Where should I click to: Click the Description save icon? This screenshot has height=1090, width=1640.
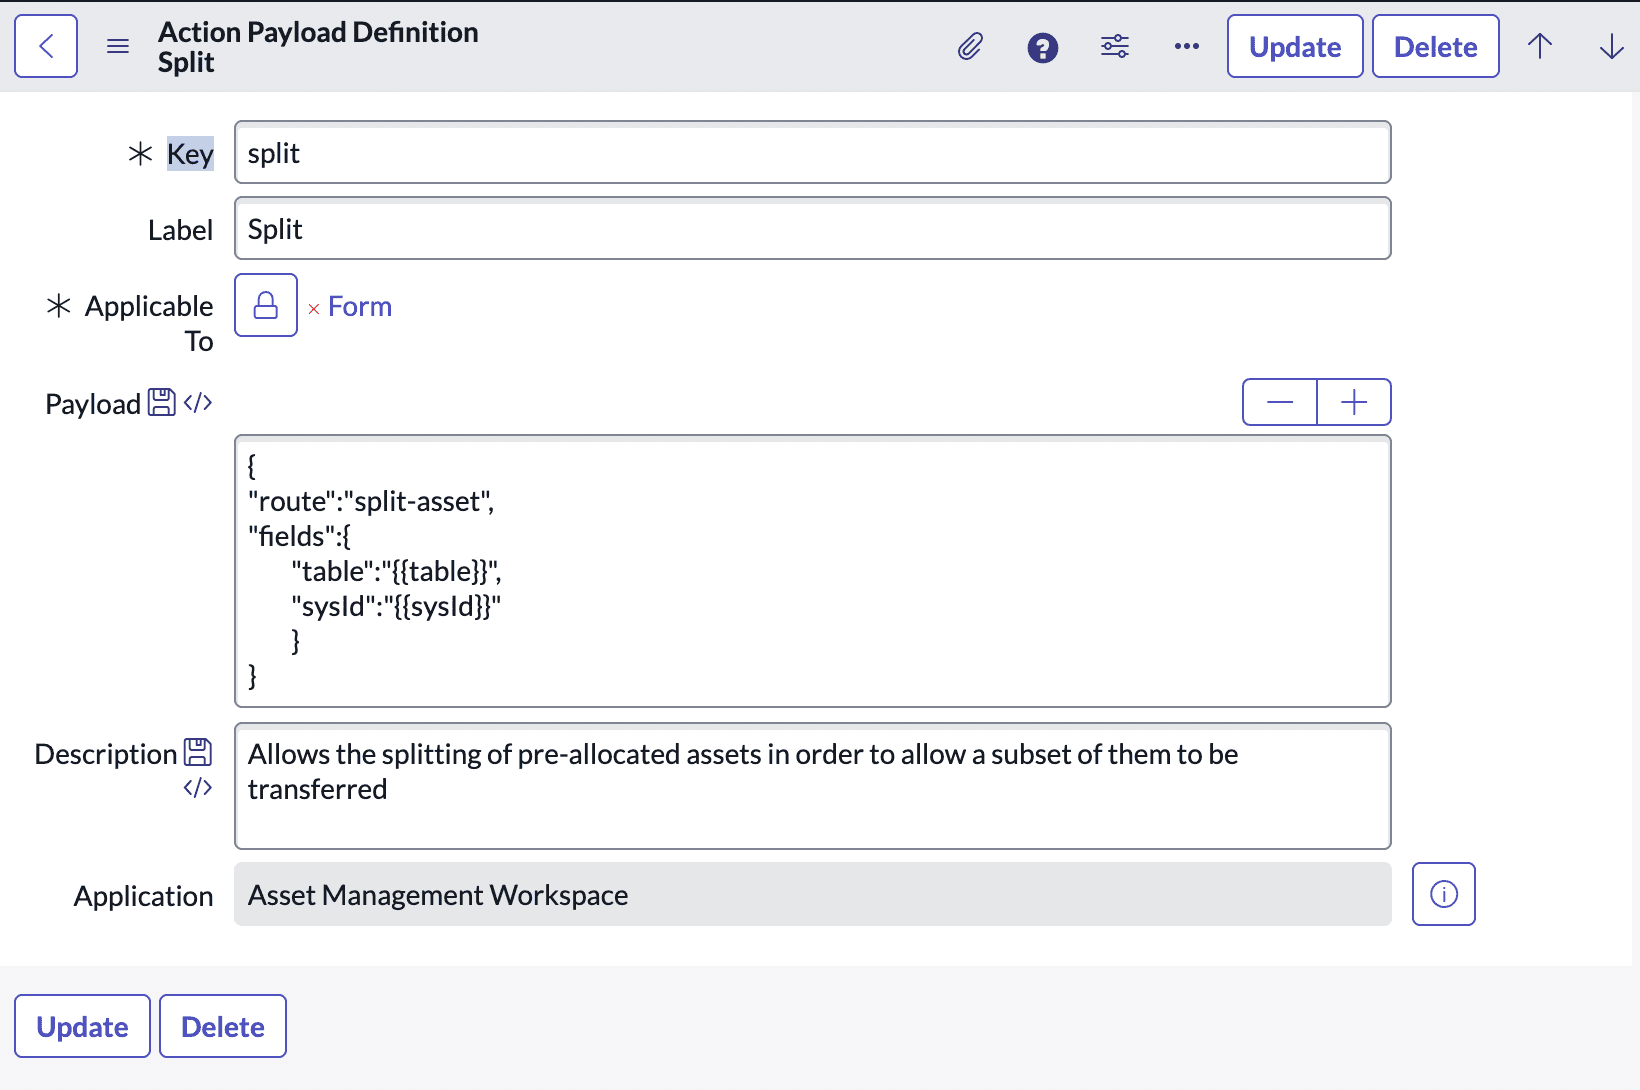(x=198, y=752)
